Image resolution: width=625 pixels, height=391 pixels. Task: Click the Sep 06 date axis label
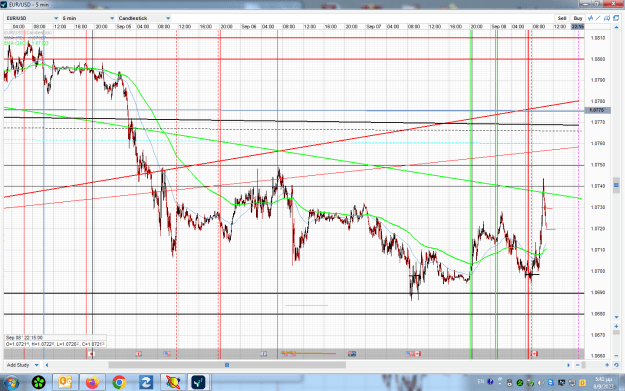click(249, 27)
